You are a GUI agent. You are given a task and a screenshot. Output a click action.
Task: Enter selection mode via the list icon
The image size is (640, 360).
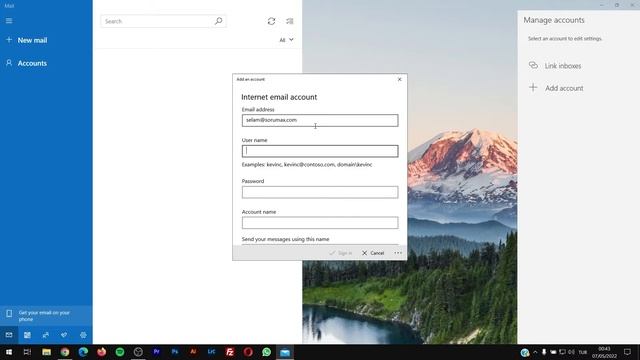coord(290,21)
